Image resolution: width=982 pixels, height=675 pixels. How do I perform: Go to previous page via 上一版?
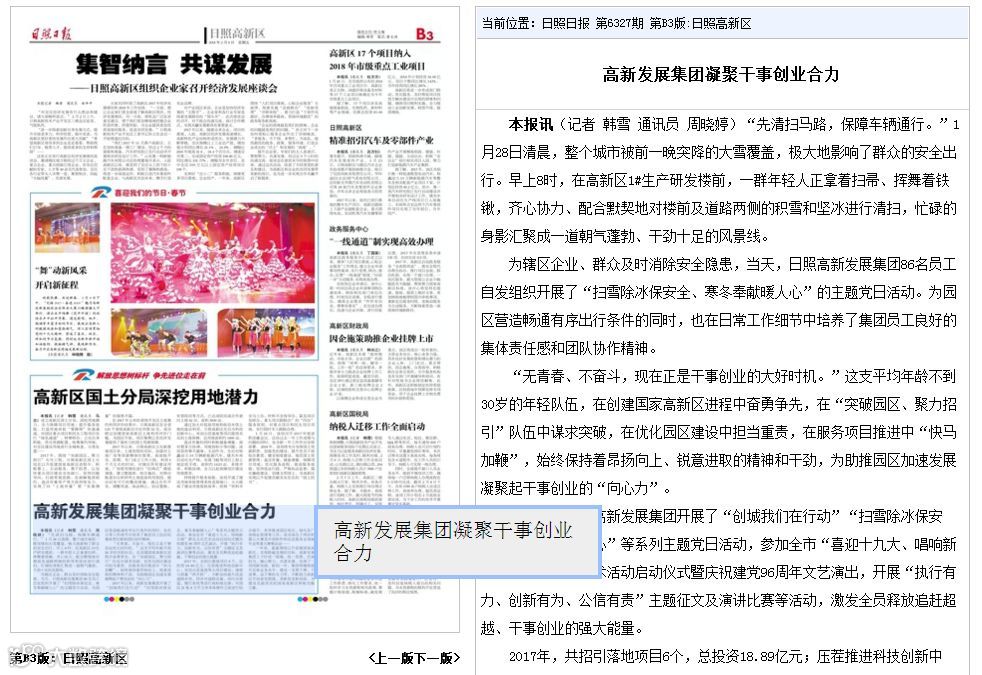pyautogui.click(x=393, y=658)
